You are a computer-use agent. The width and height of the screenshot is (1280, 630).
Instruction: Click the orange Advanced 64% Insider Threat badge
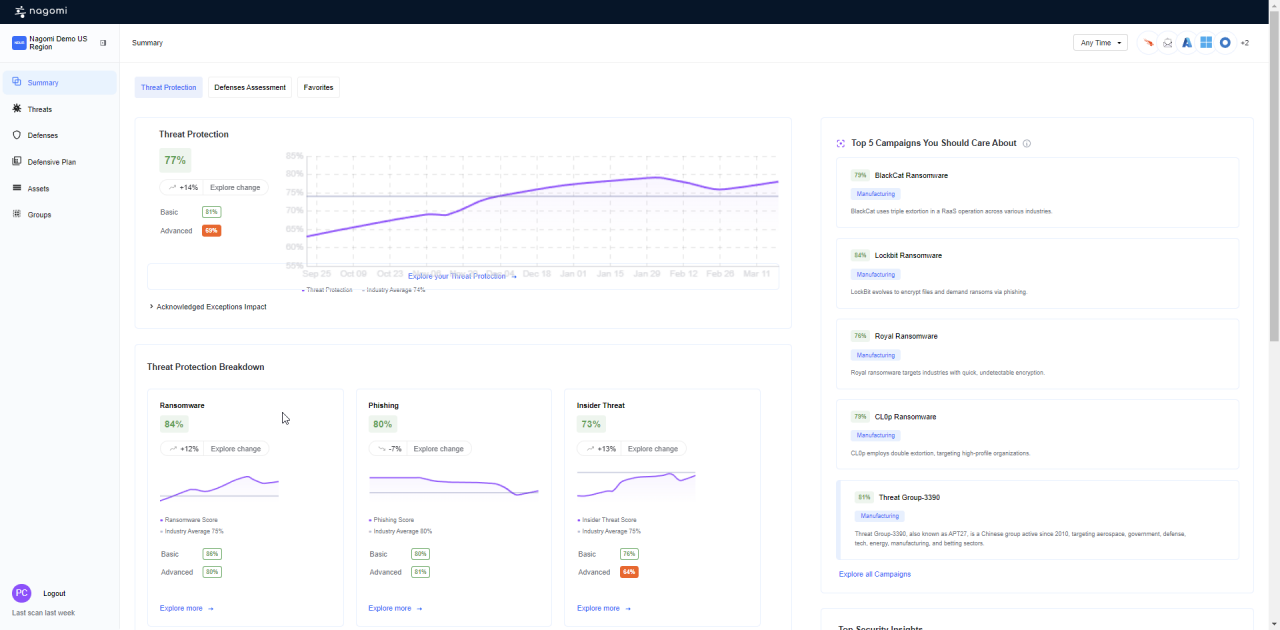click(x=629, y=572)
